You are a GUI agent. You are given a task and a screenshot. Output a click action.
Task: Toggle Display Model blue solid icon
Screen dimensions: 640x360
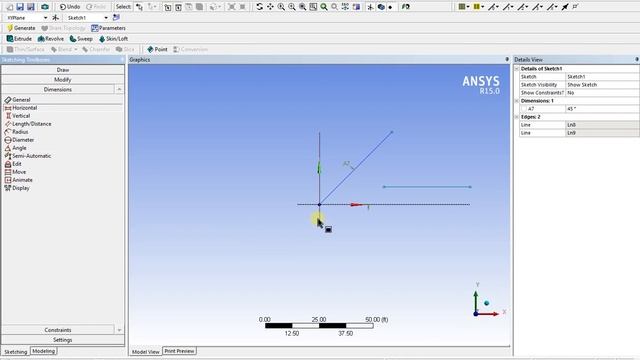point(381,7)
